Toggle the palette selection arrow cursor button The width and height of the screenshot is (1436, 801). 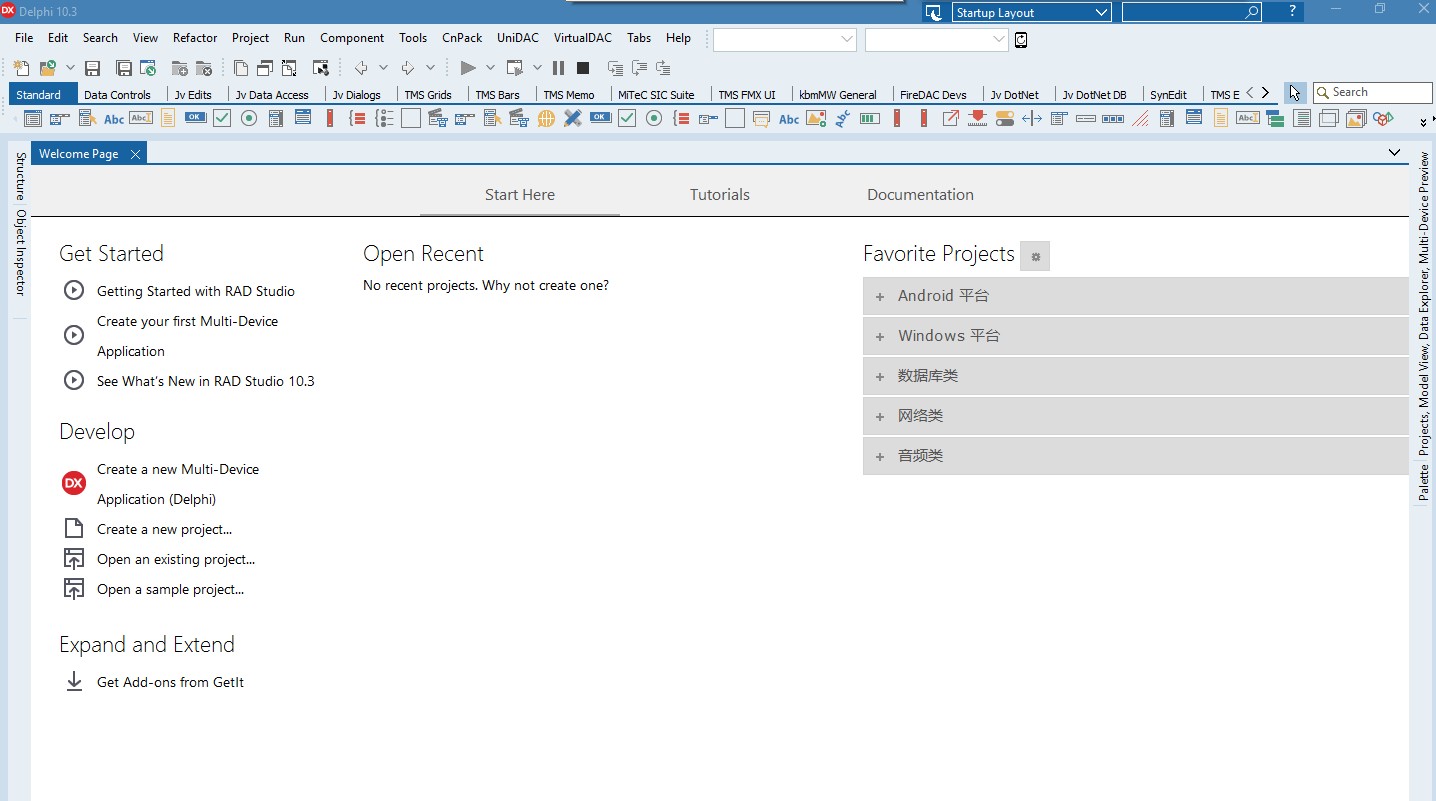[1295, 93]
